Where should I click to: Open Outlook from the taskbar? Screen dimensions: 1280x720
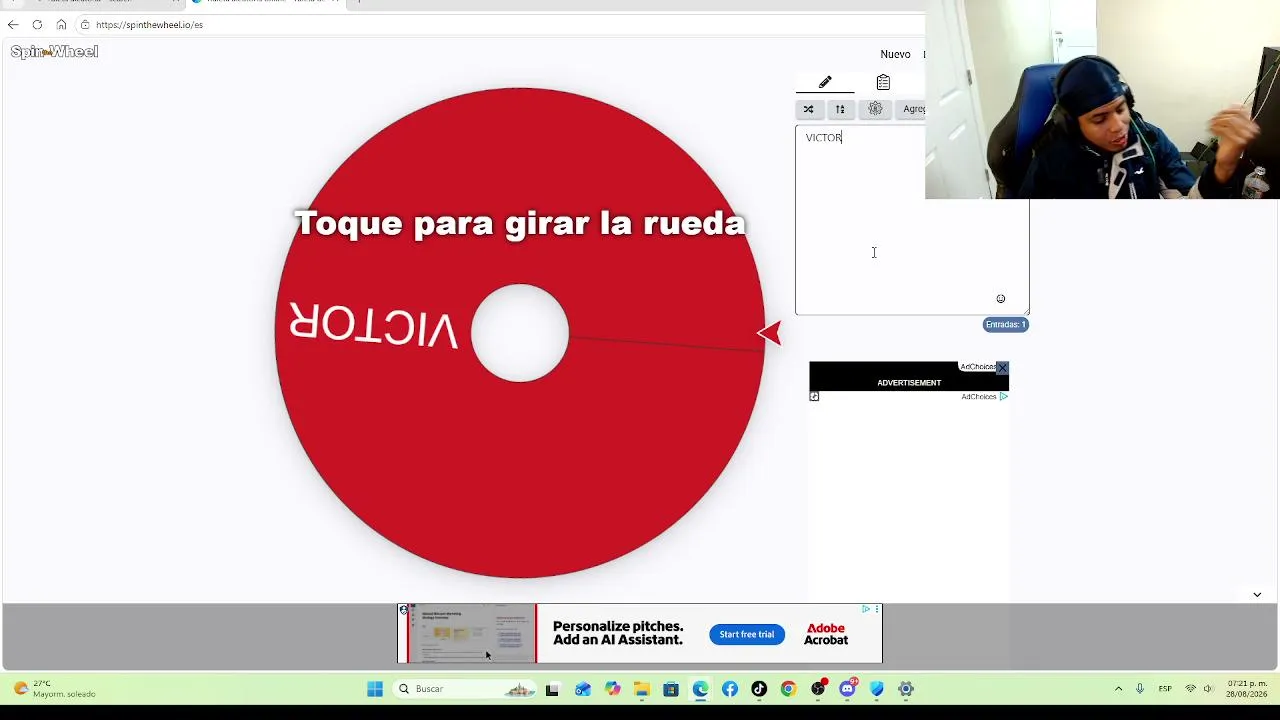tap(583, 689)
